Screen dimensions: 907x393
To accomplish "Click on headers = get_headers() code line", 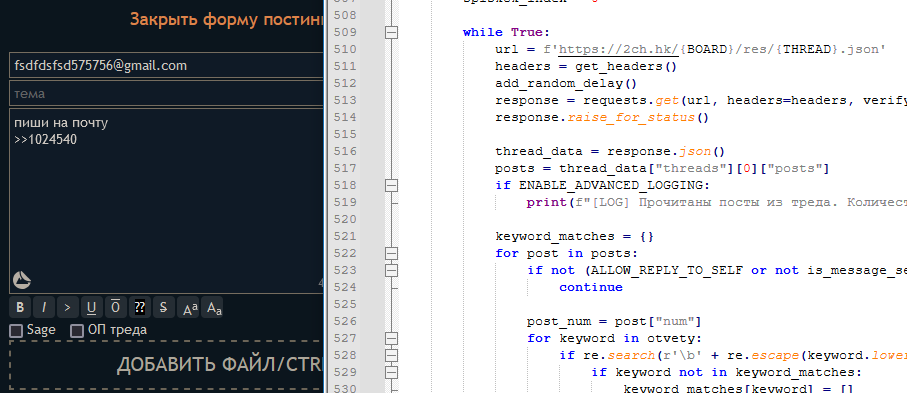I will coord(586,67).
